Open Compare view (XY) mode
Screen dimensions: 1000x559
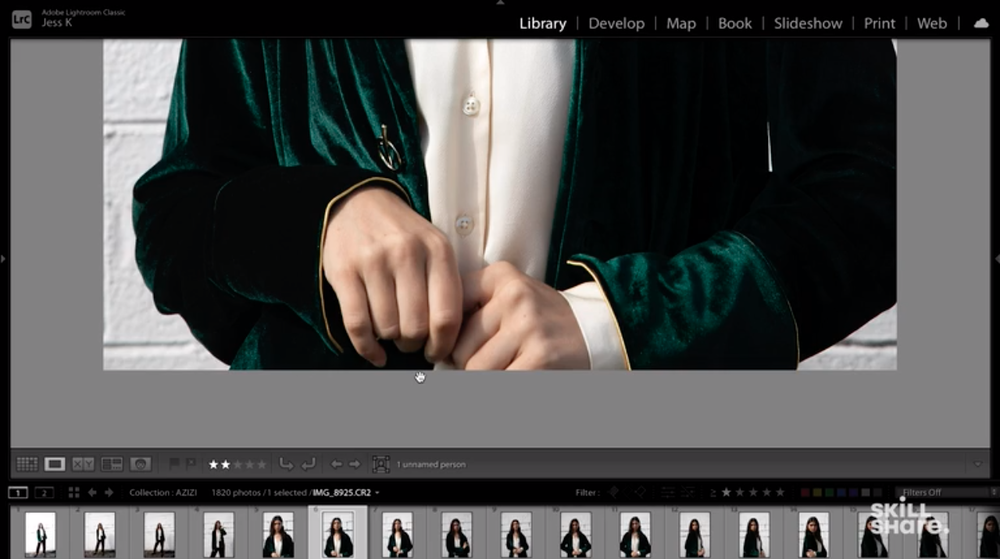coord(83,464)
